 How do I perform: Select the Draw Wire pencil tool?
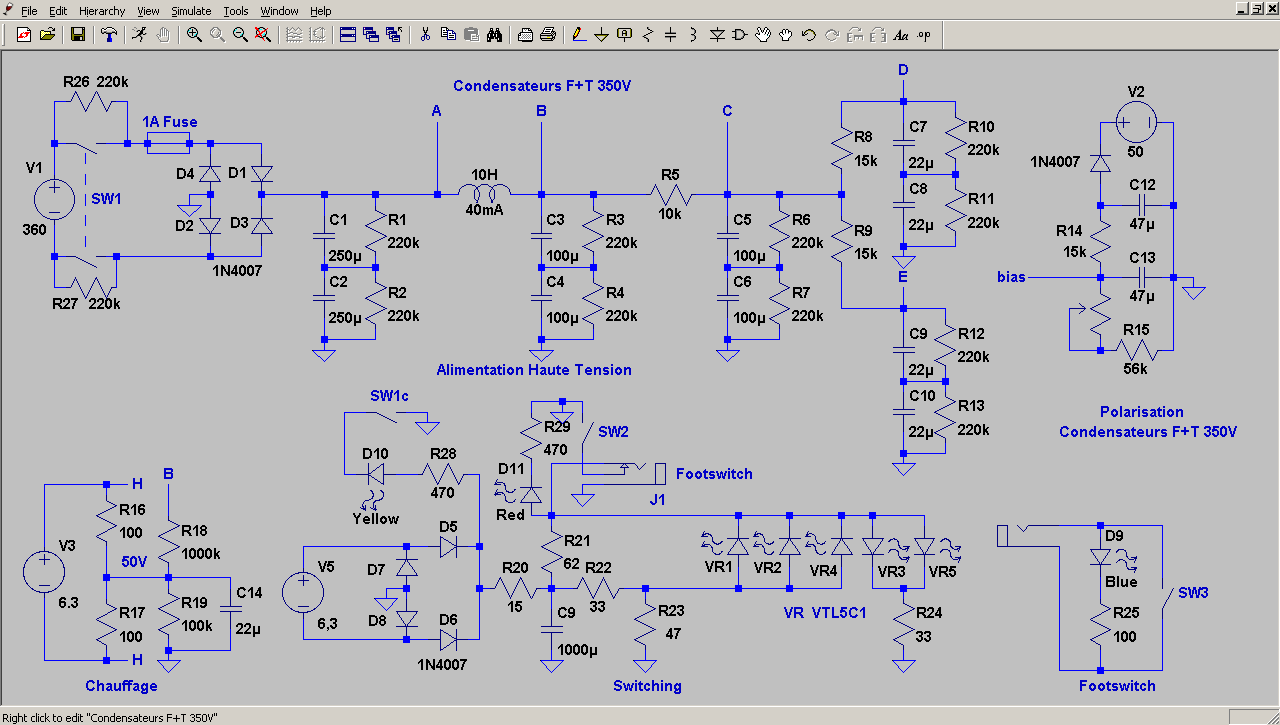tap(578, 34)
